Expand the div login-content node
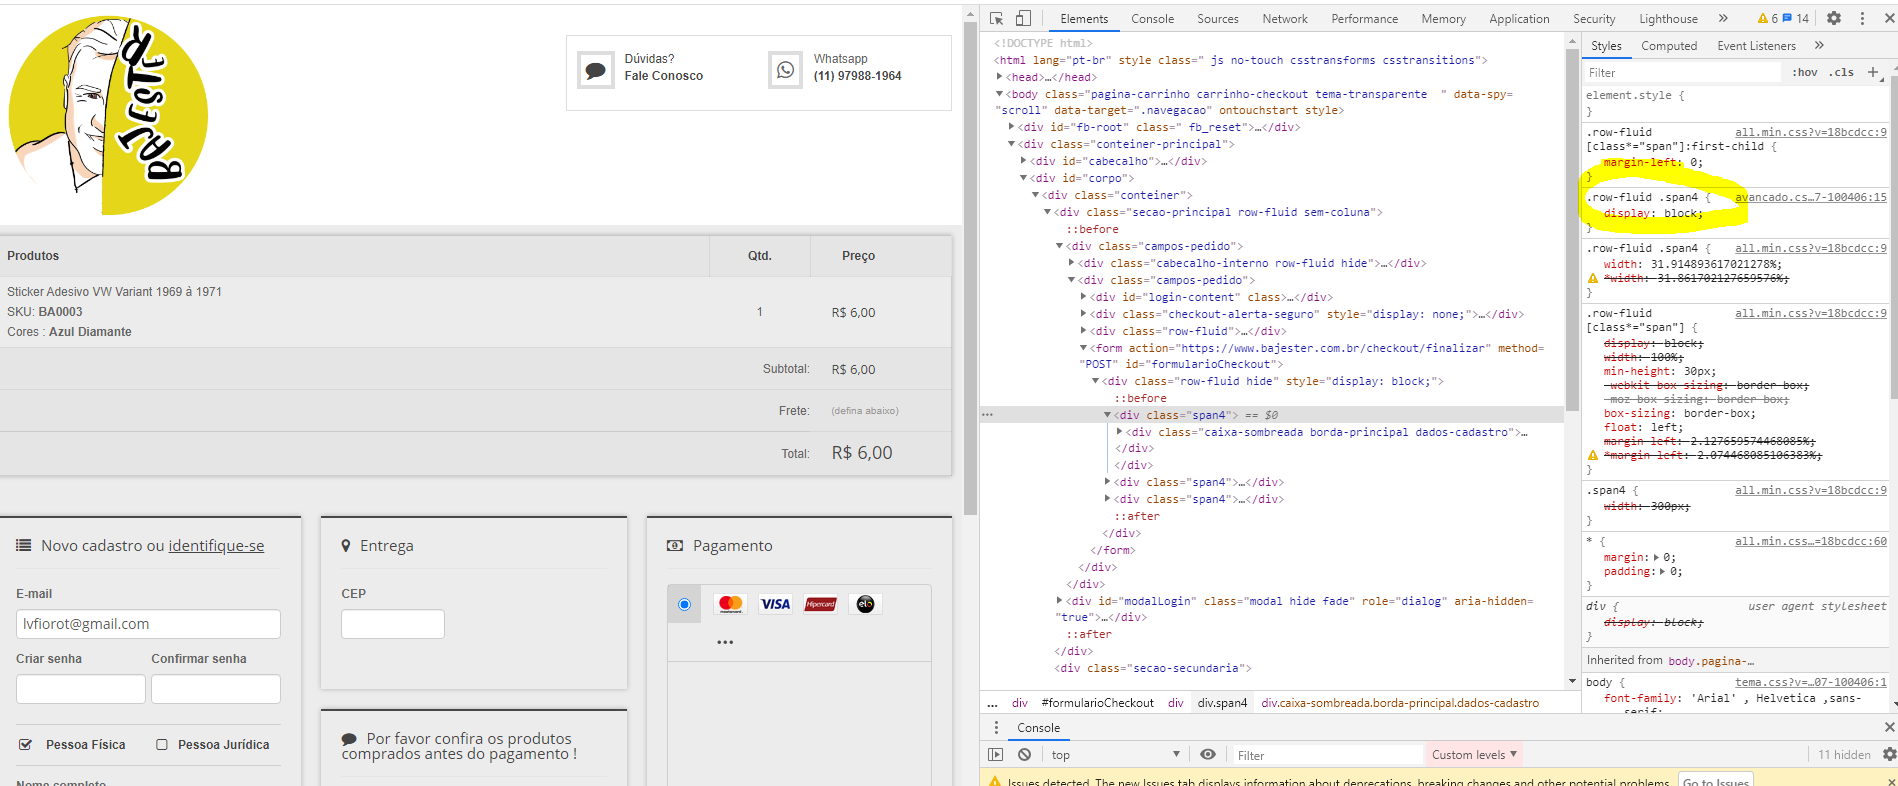 1084,297
